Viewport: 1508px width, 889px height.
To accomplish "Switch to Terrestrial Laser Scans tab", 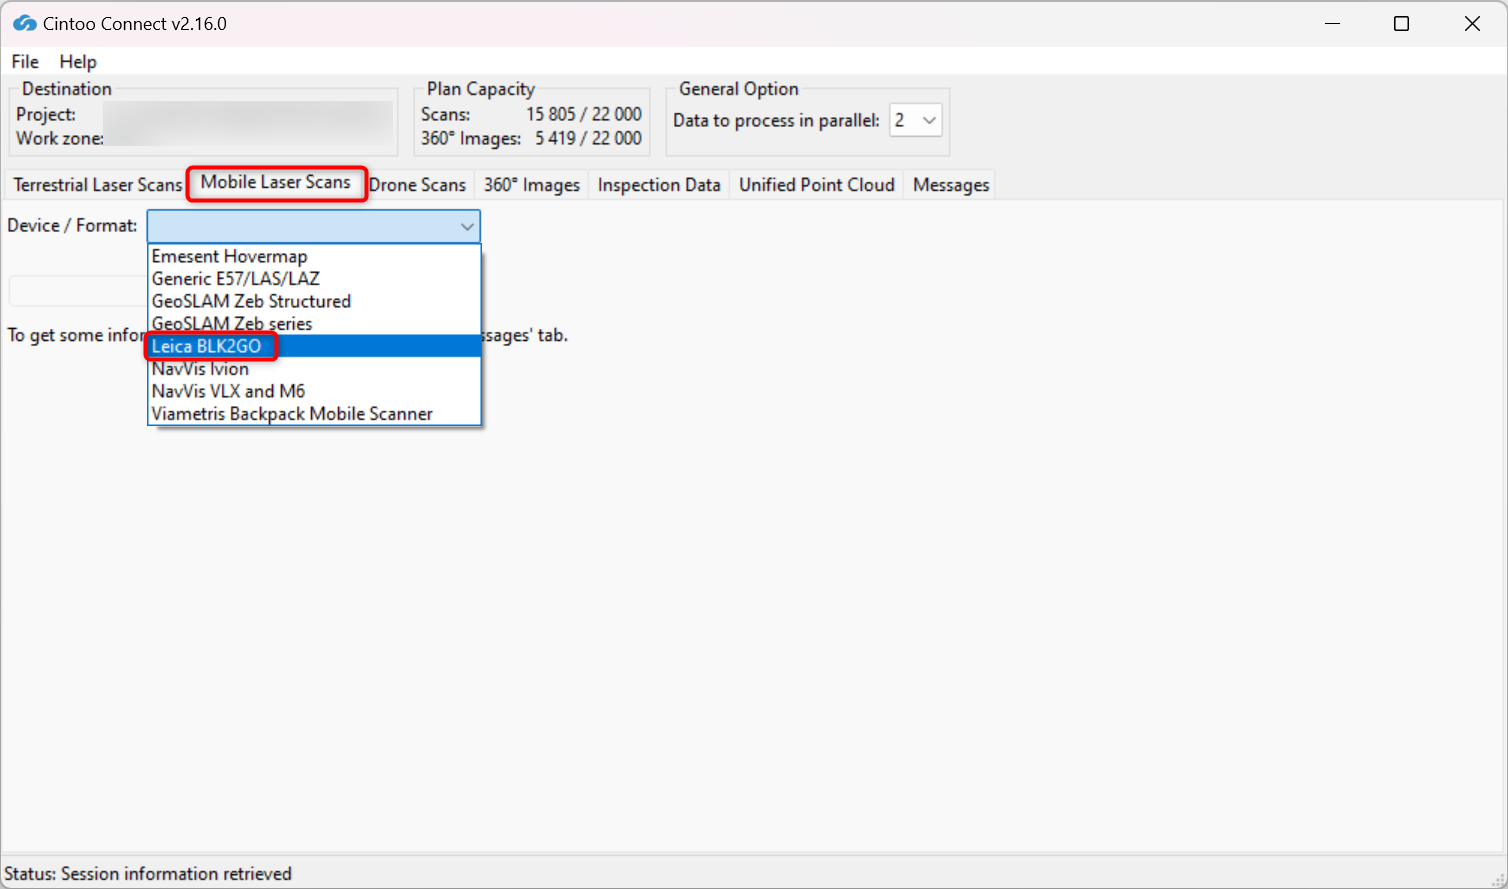I will [x=97, y=185].
